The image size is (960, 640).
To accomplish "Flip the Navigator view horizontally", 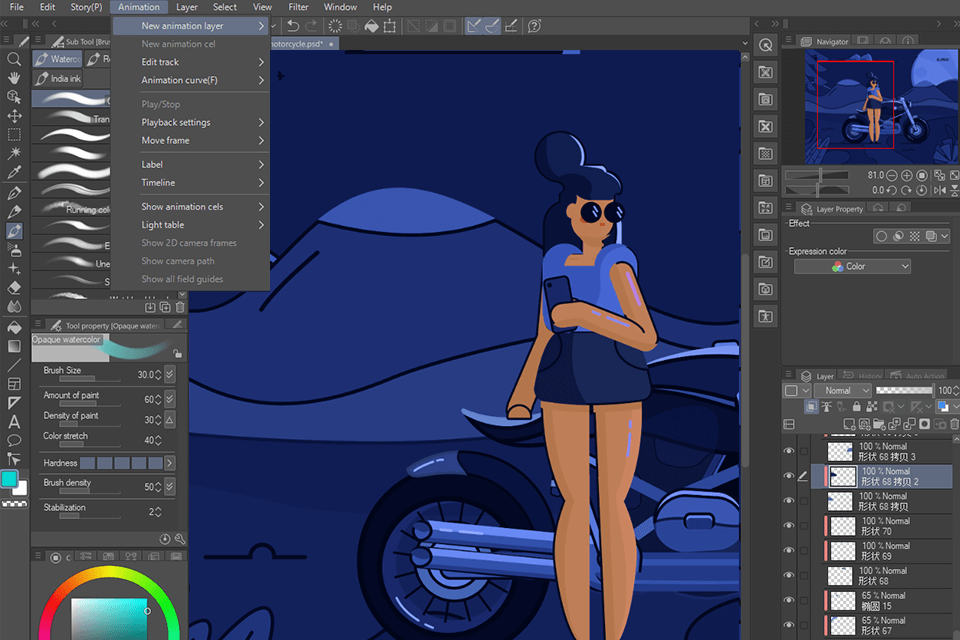I will coord(940,190).
